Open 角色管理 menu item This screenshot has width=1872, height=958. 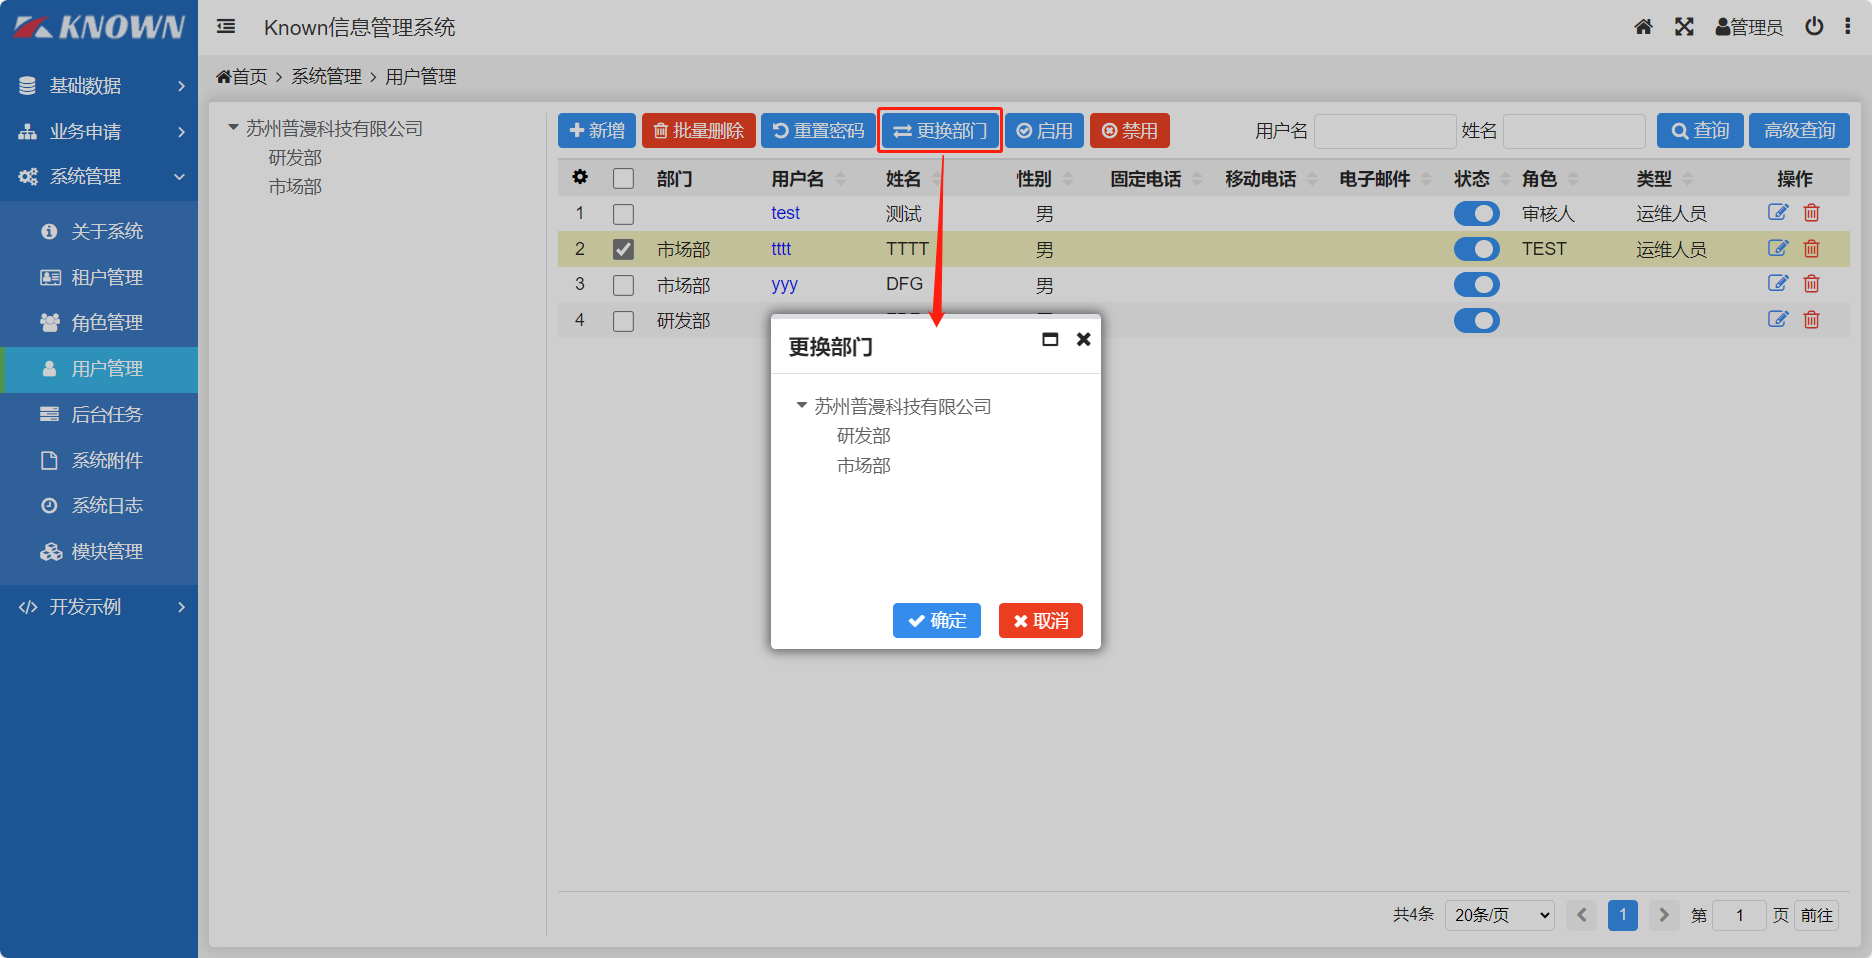(x=99, y=323)
